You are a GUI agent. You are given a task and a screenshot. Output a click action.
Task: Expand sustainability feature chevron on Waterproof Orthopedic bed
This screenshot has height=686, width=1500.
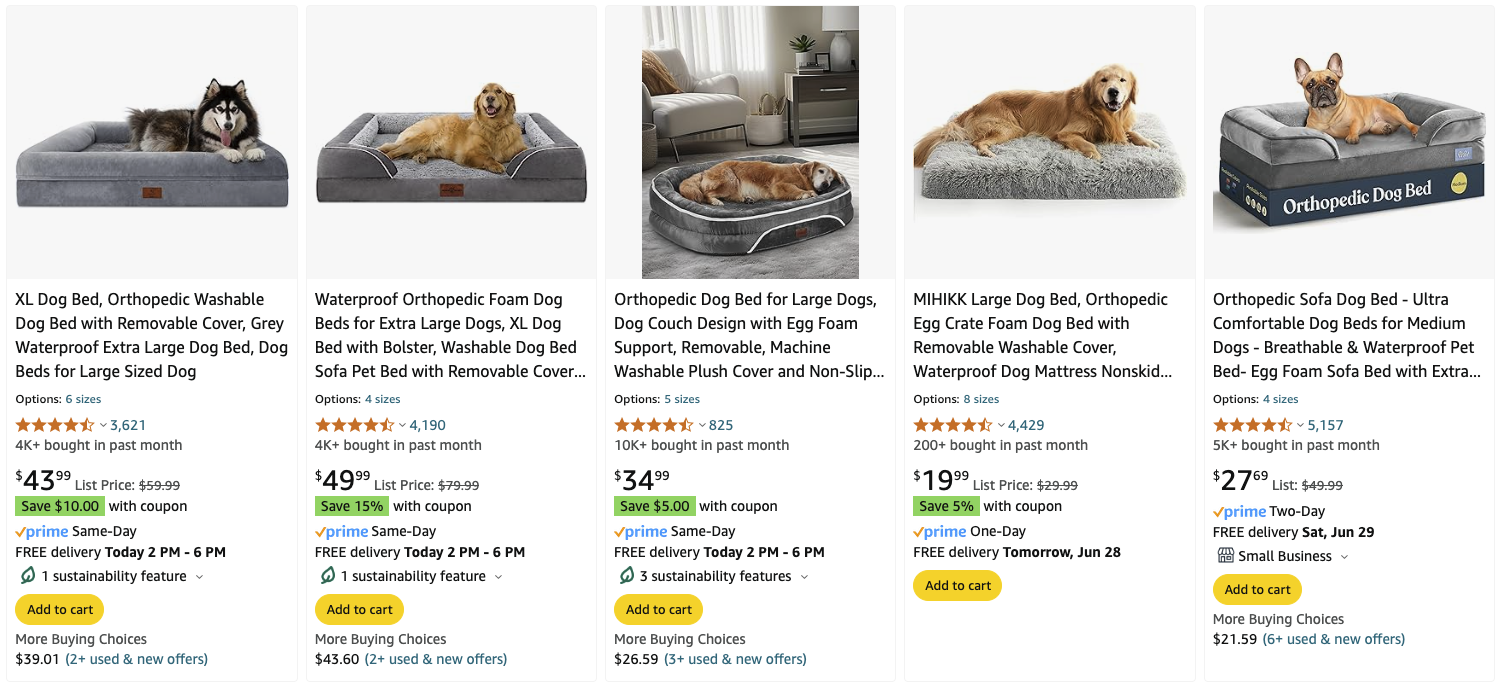[x=498, y=577]
